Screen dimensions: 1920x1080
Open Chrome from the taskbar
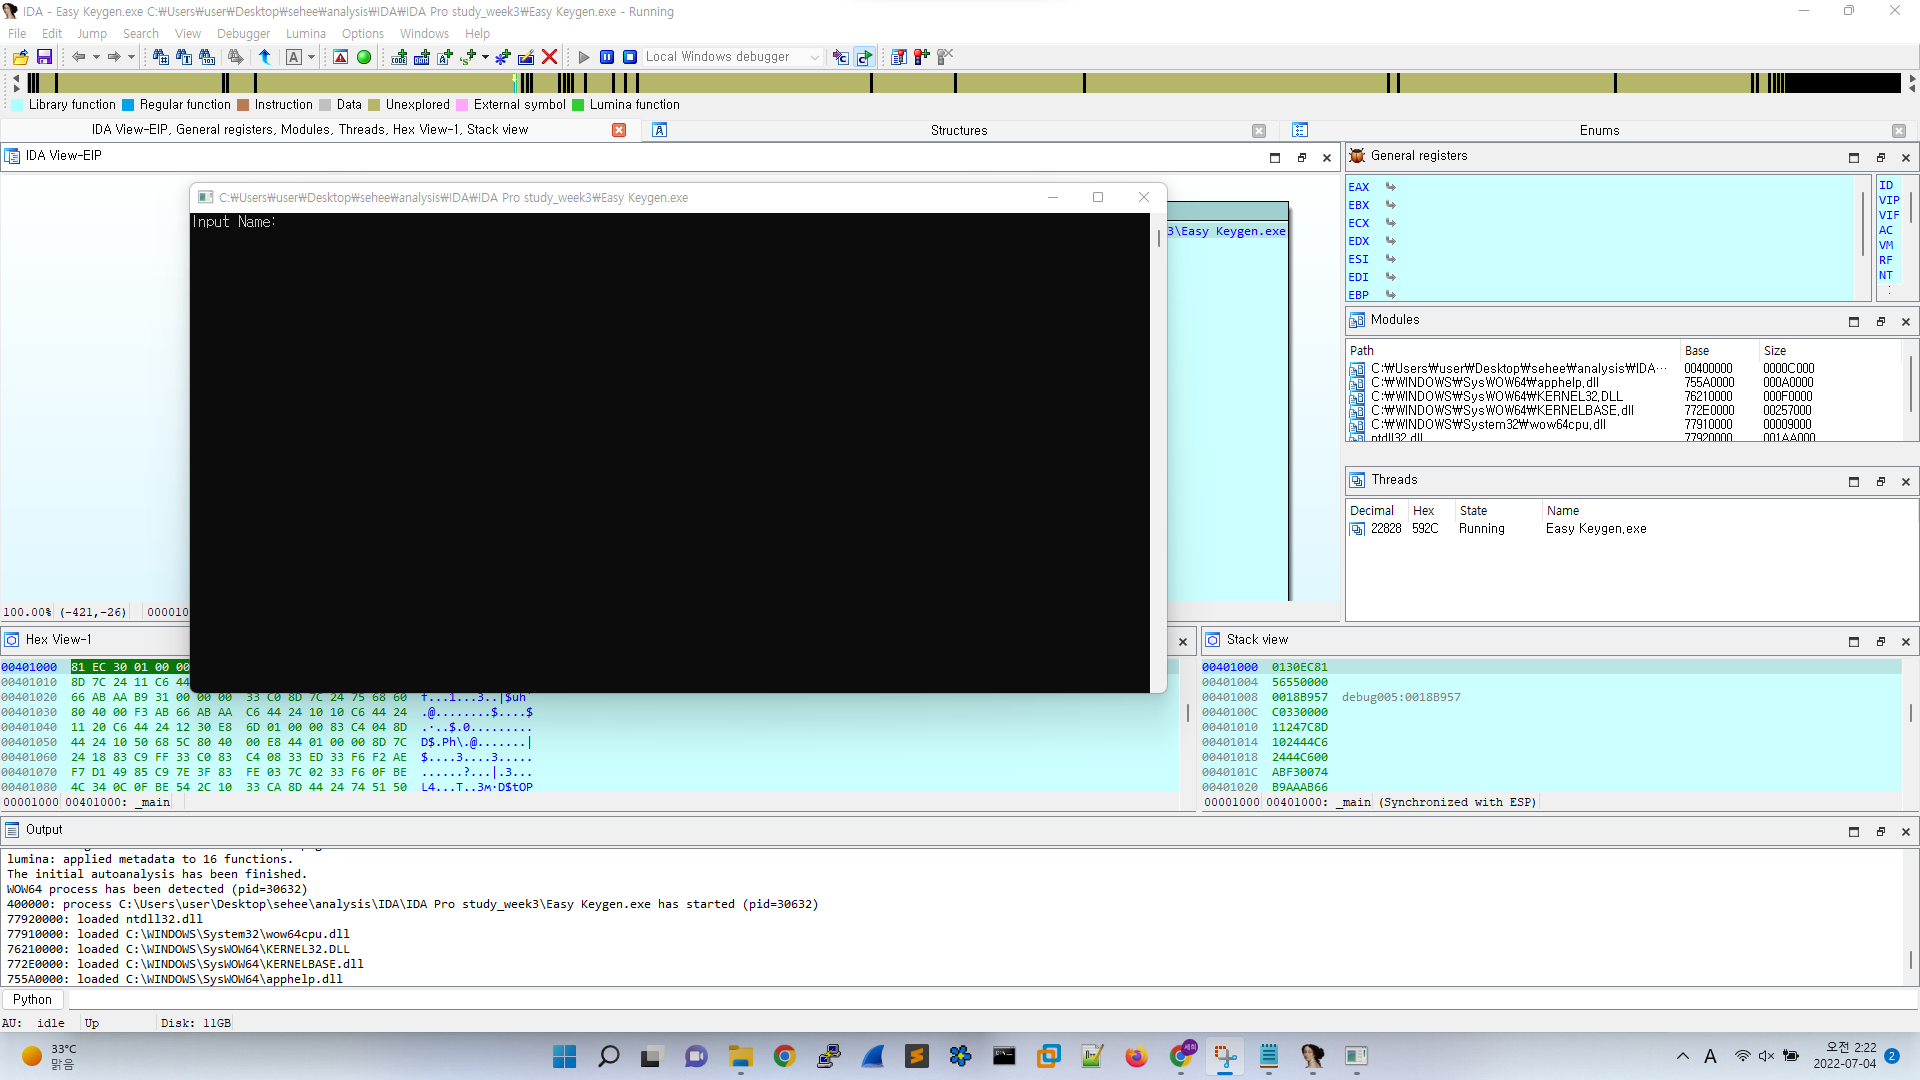point(784,1056)
